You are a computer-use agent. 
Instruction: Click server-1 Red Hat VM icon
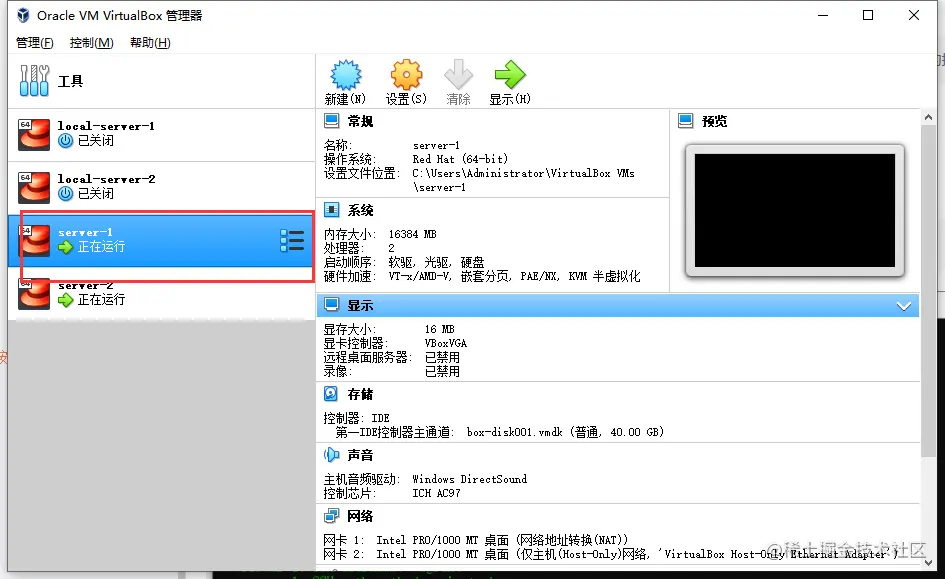click(x=34, y=240)
